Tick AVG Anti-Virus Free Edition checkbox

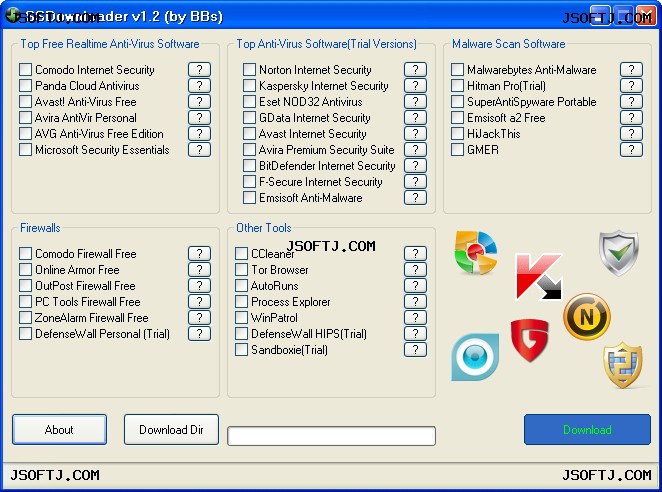coord(25,133)
